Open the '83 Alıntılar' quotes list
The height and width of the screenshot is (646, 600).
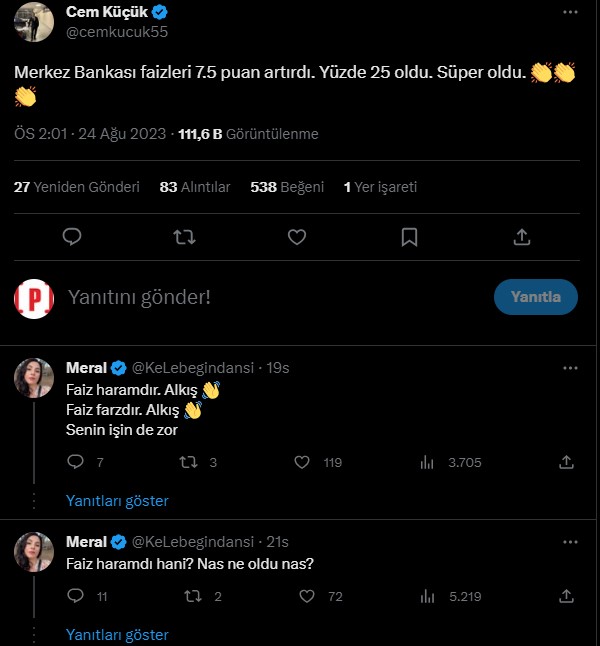click(x=195, y=187)
